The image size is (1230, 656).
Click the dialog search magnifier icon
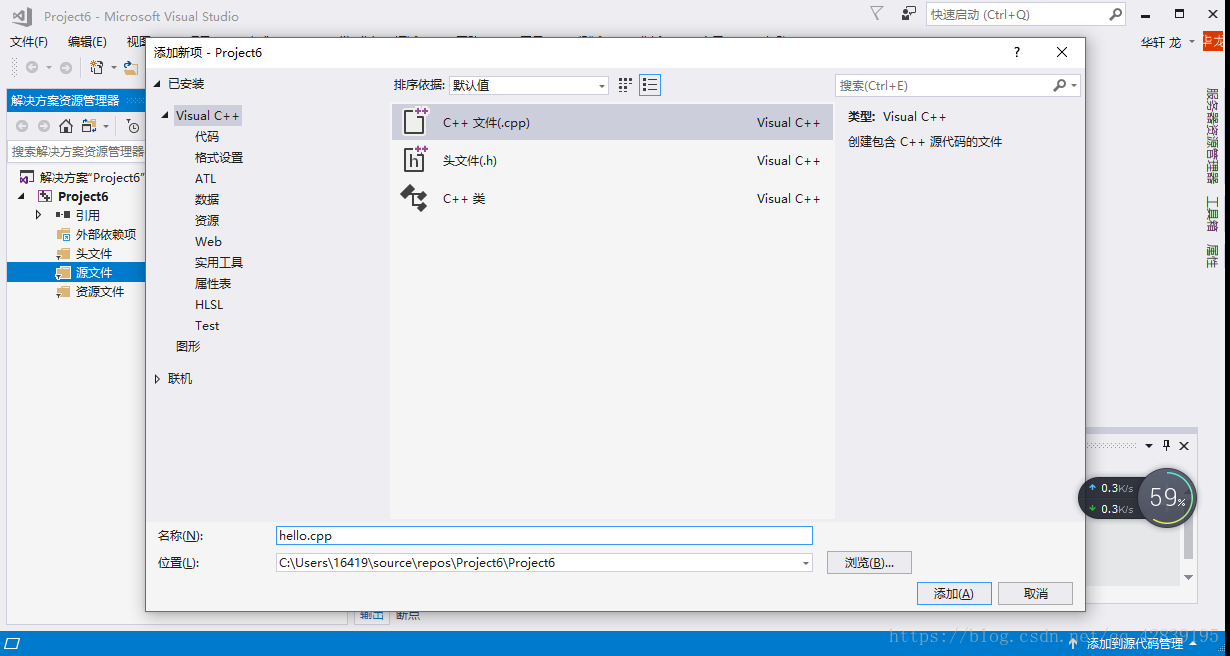[1059, 86]
